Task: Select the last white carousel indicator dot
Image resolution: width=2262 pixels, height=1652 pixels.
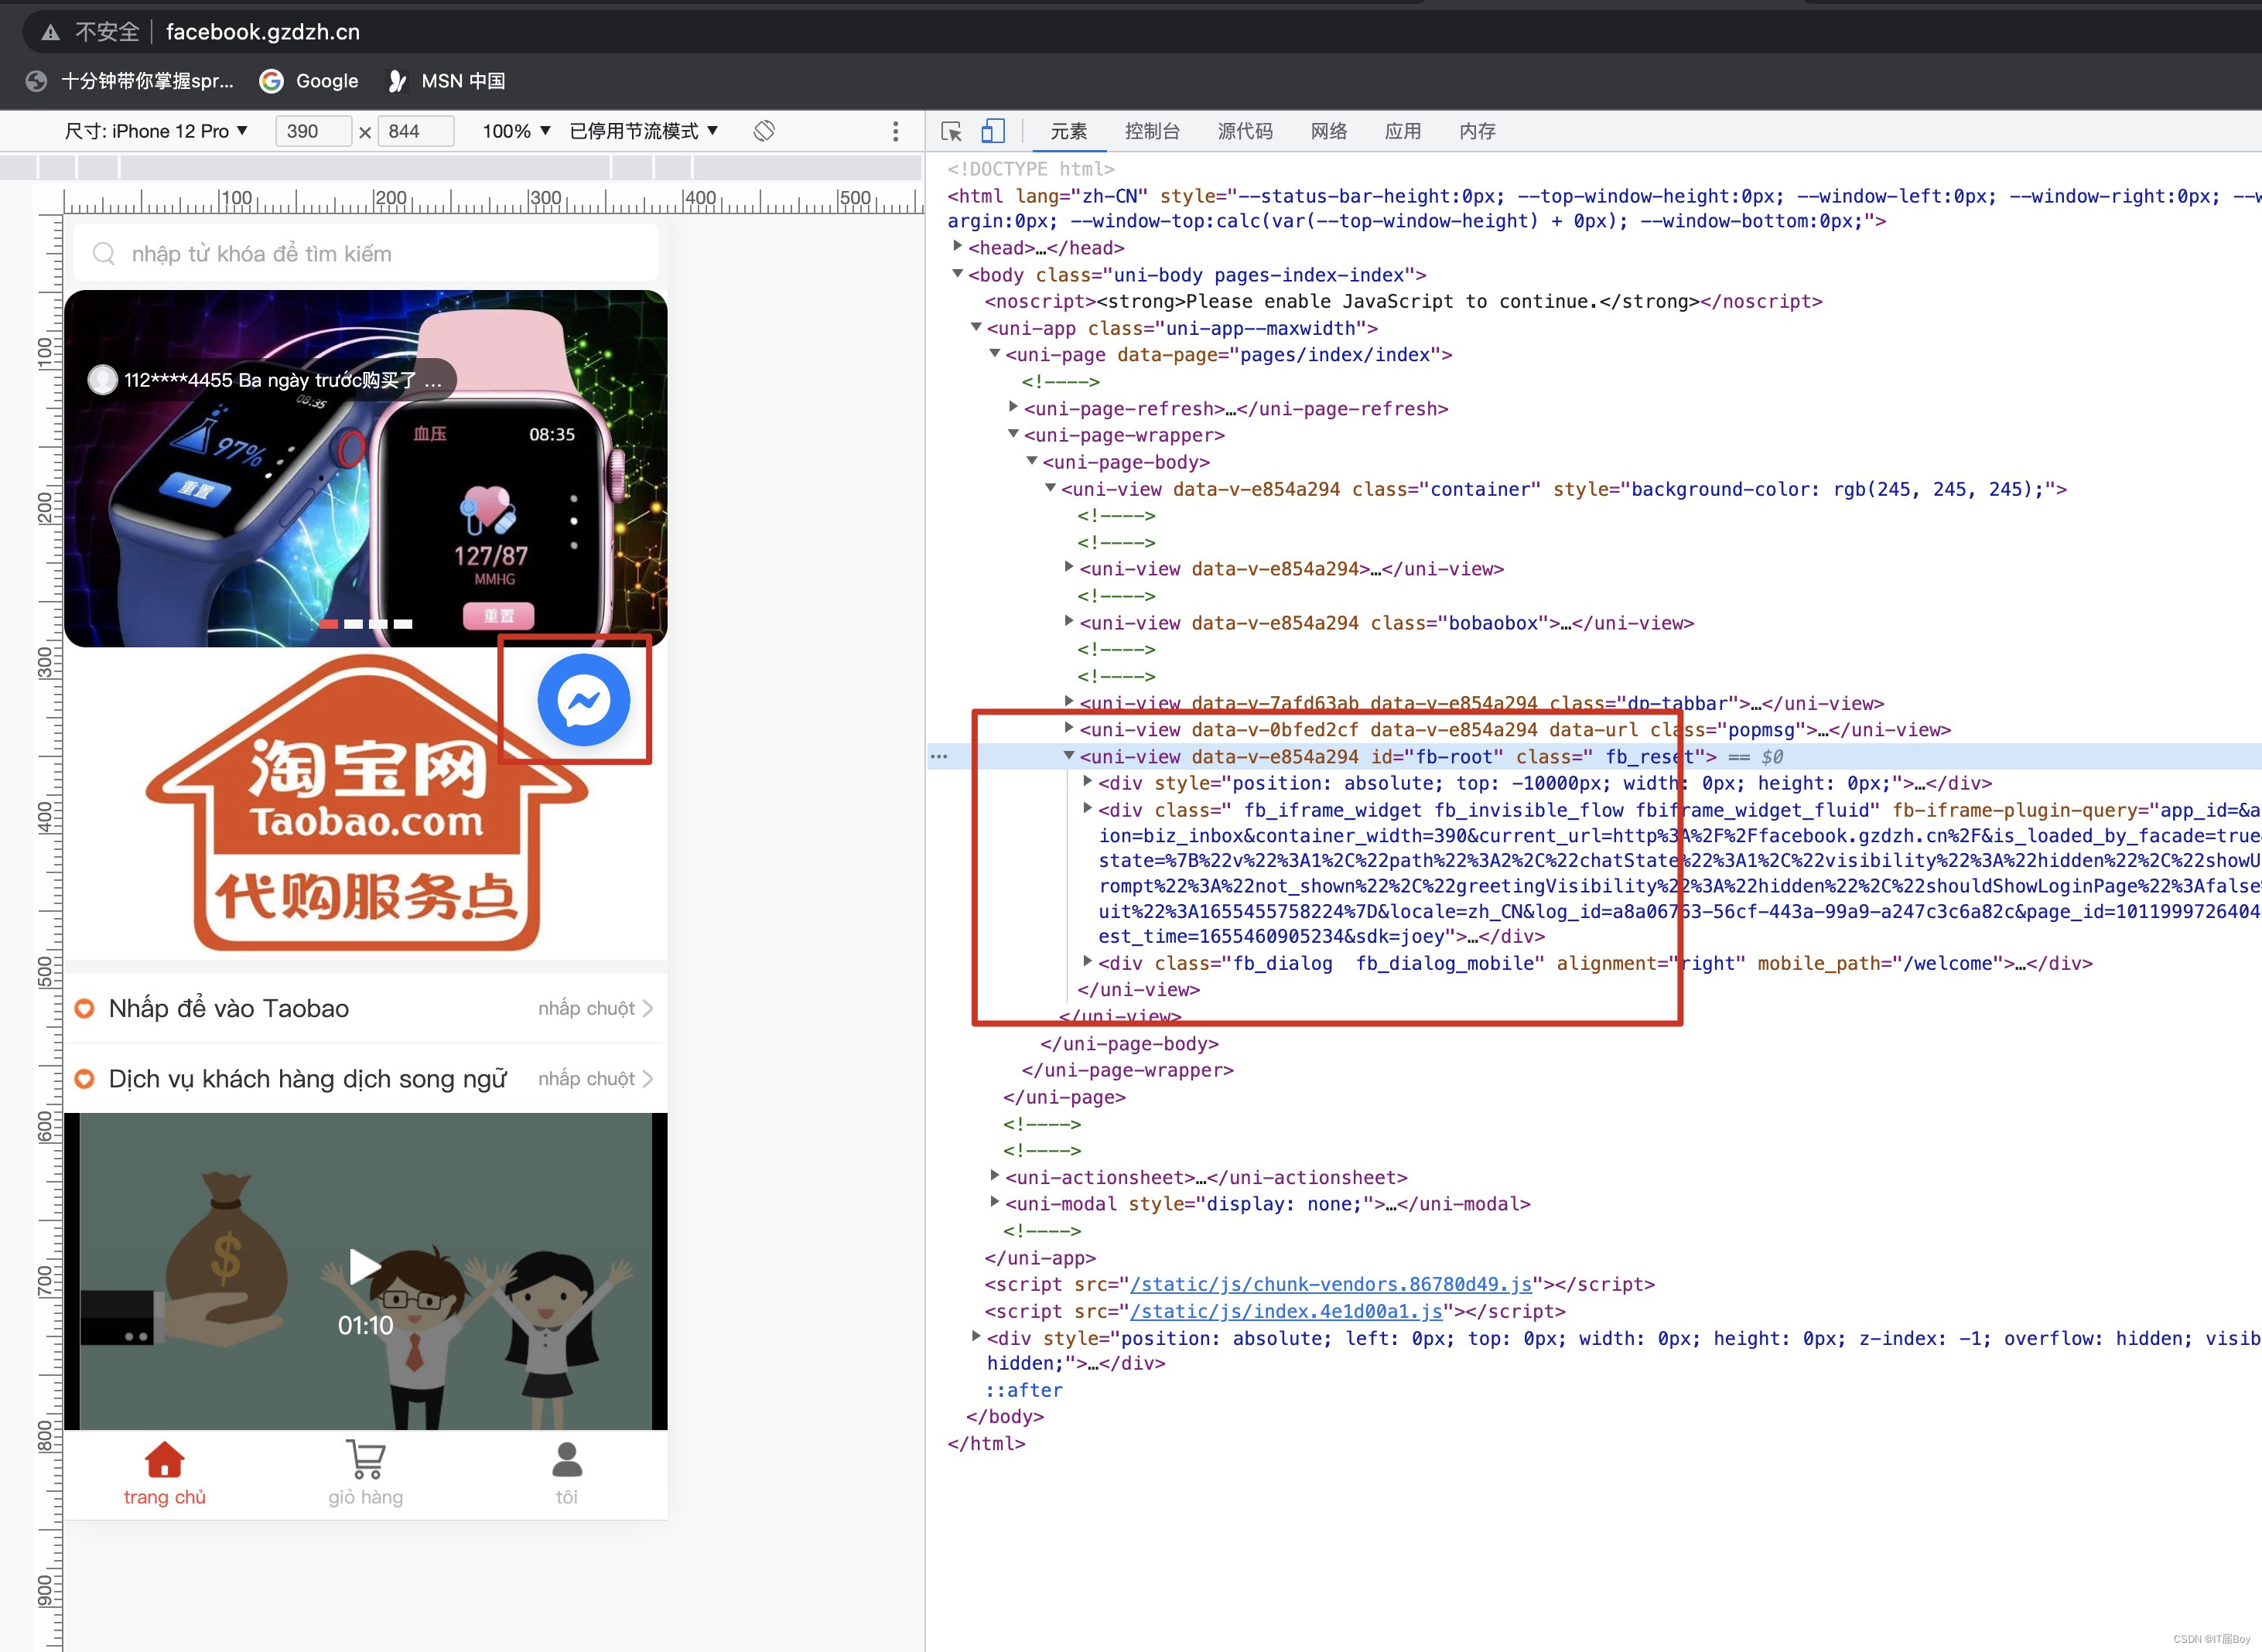Action: (x=403, y=624)
